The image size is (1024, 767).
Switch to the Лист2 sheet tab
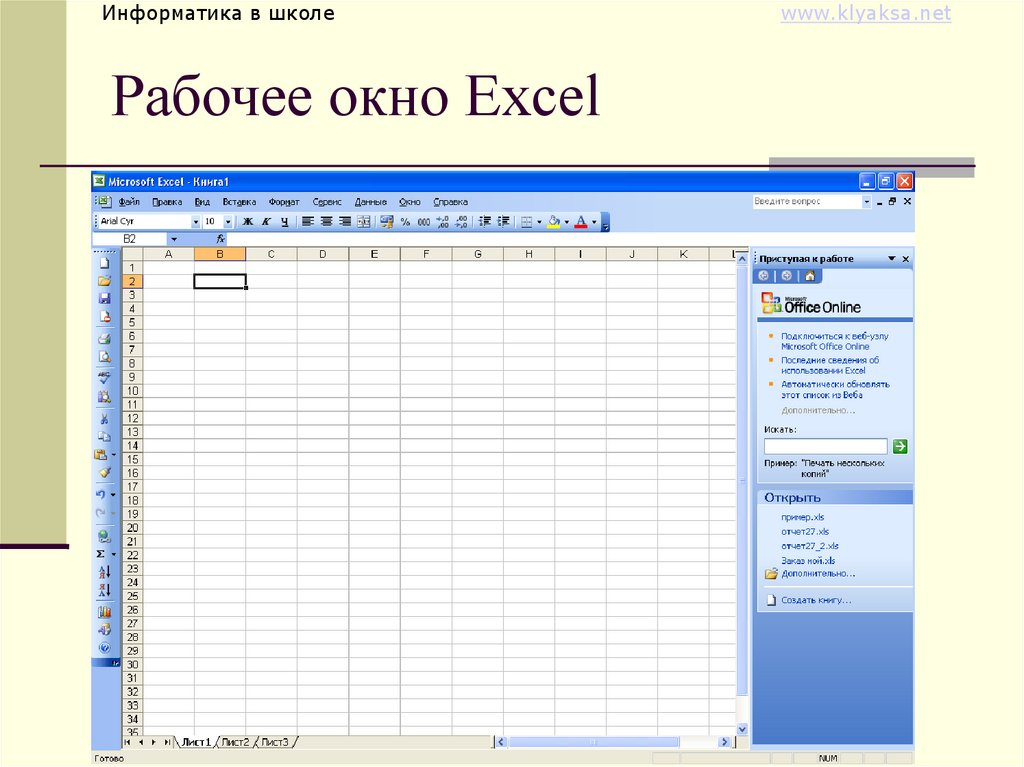coord(235,742)
